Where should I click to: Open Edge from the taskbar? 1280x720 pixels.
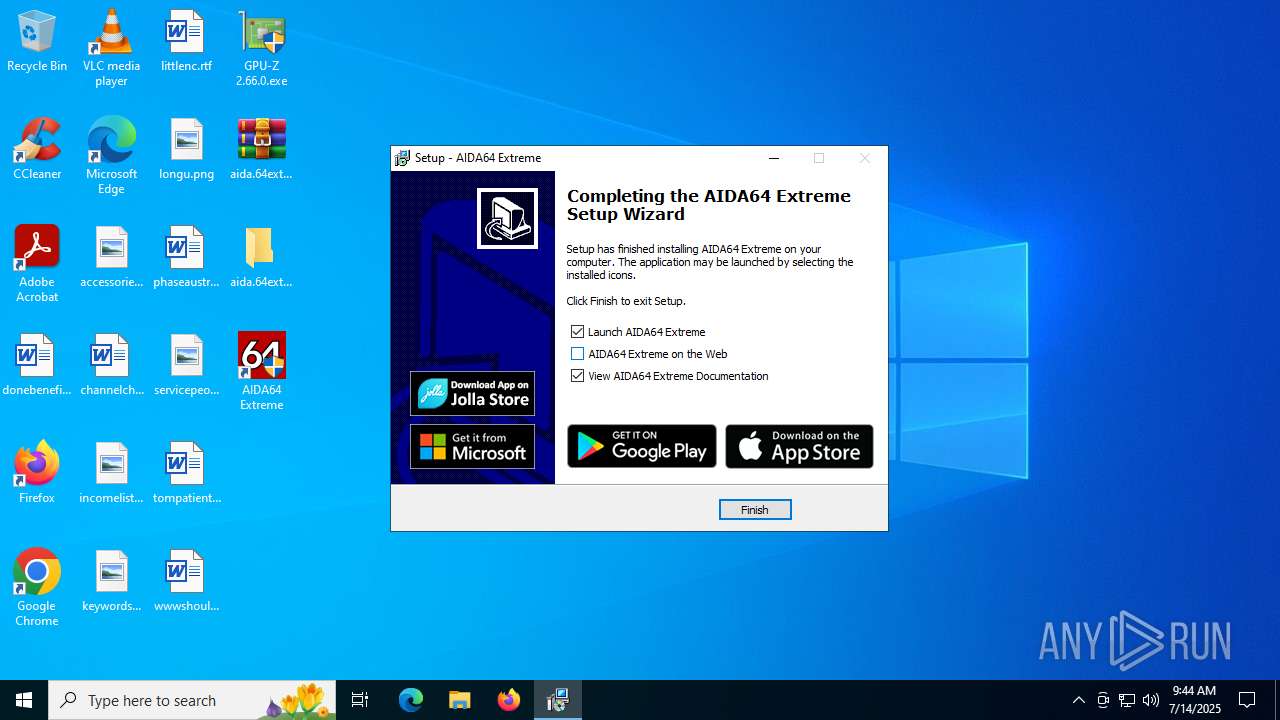pyautogui.click(x=411, y=700)
